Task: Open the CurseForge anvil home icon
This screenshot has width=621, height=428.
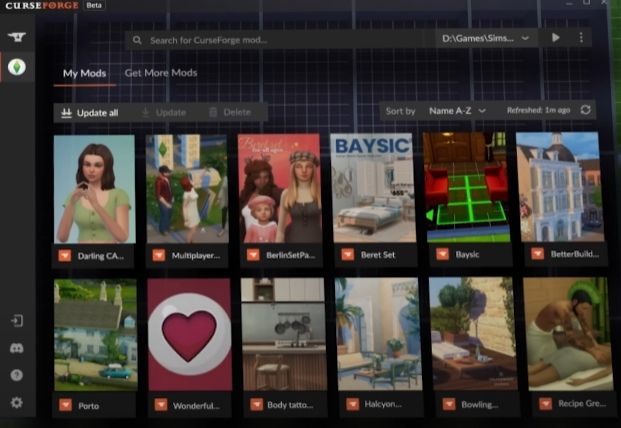Action: (x=17, y=37)
